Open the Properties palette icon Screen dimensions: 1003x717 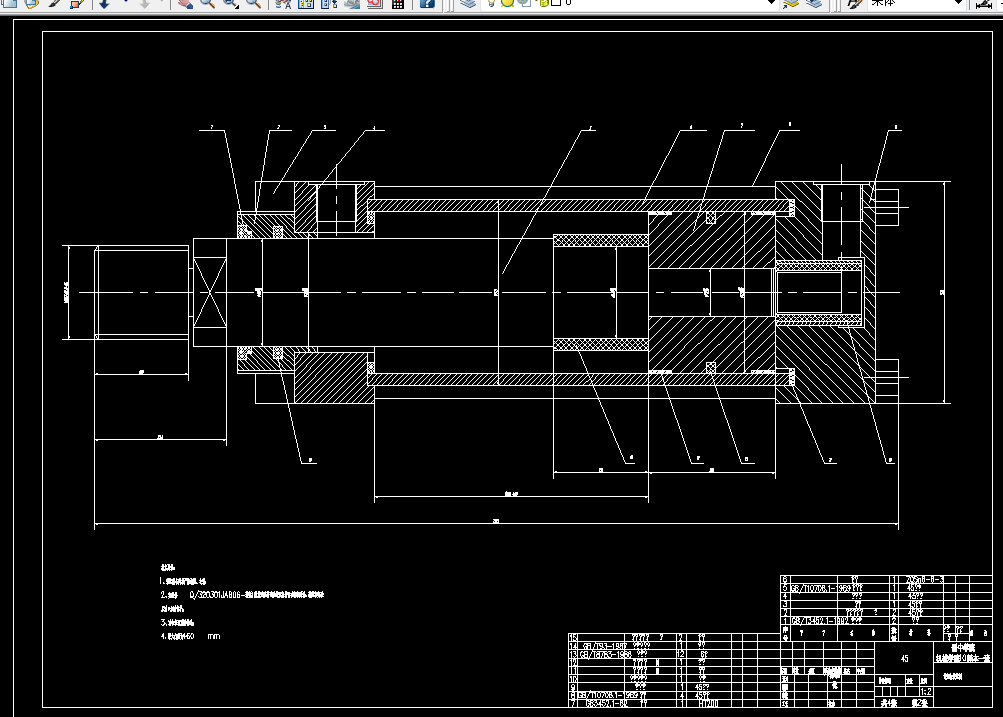(x=283, y=3)
